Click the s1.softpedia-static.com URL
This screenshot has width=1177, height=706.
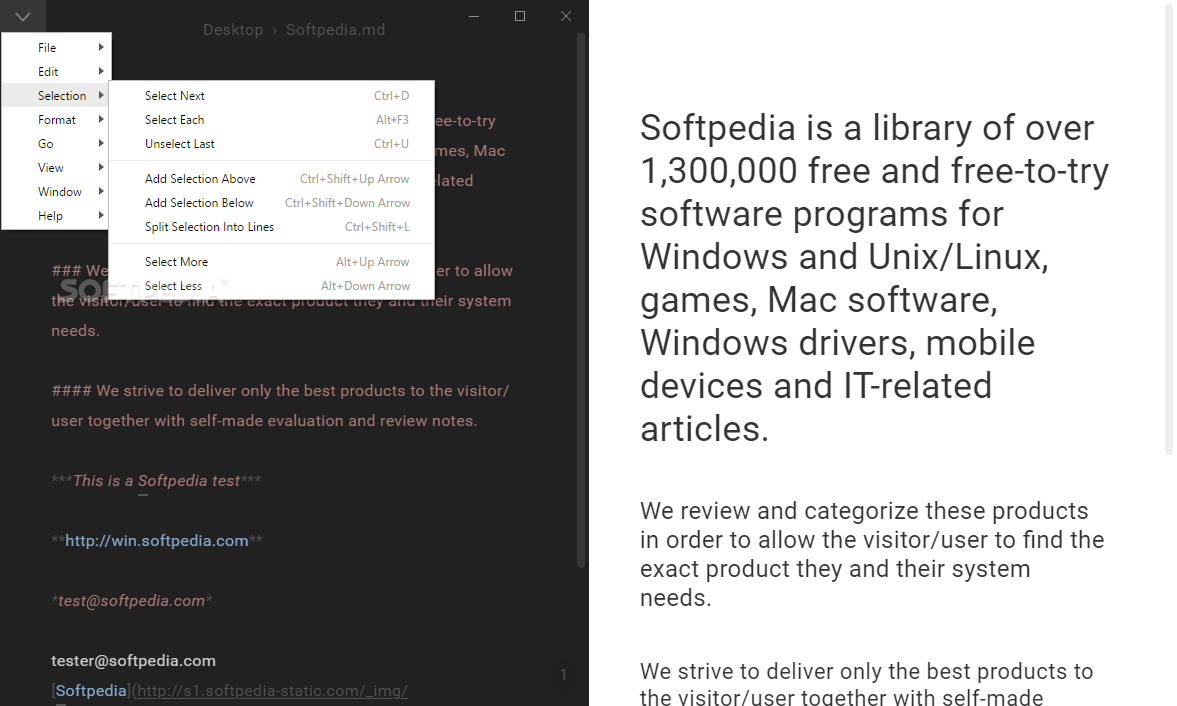[x=272, y=691]
